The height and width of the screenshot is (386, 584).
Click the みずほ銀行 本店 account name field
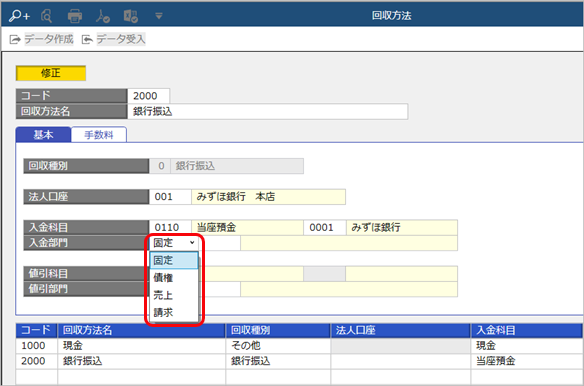pos(269,197)
